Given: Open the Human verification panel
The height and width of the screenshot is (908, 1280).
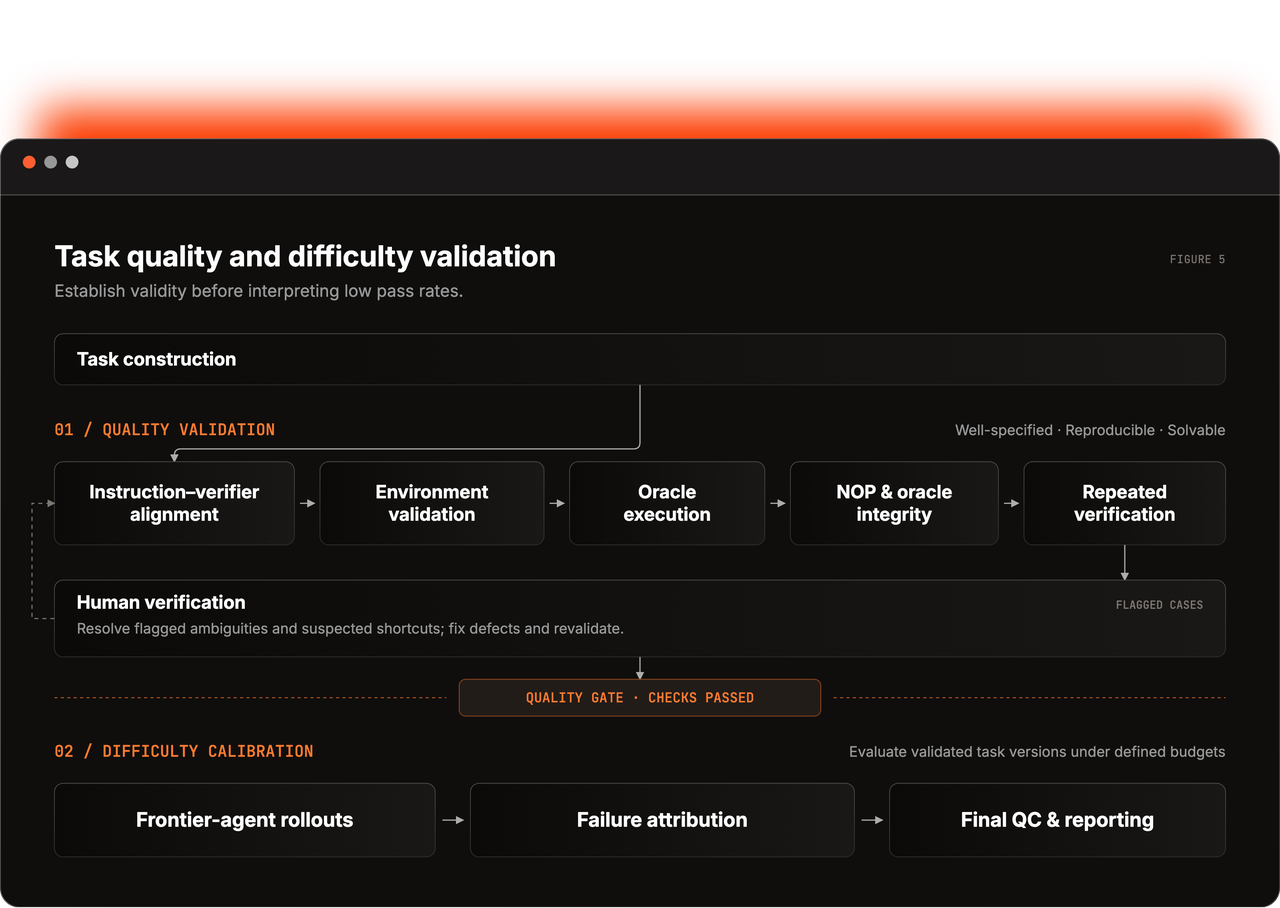Looking at the screenshot, I should 640,618.
